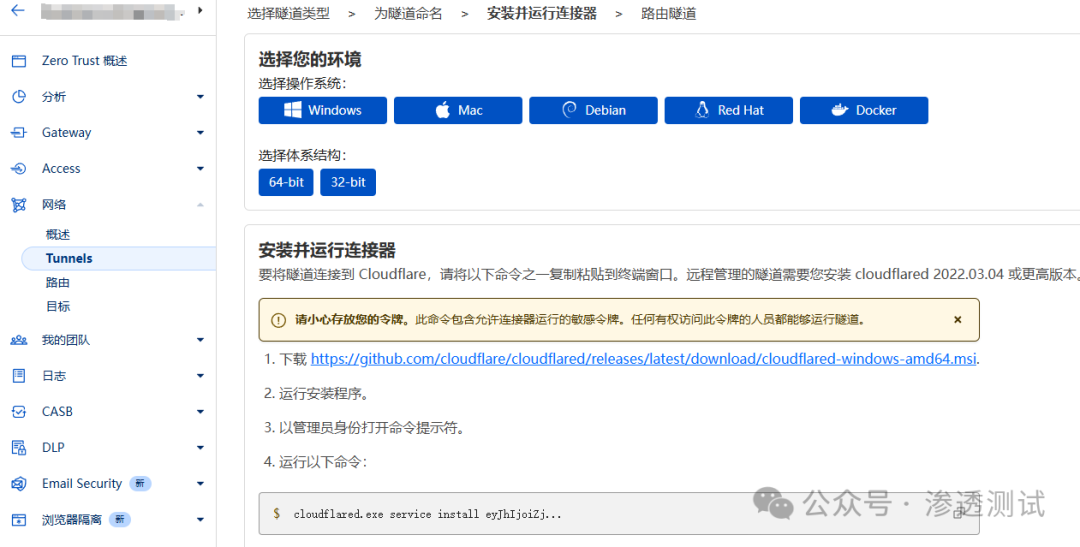
Task: Click the Email Security envelope icon
Action: pyautogui.click(x=18, y=484)
